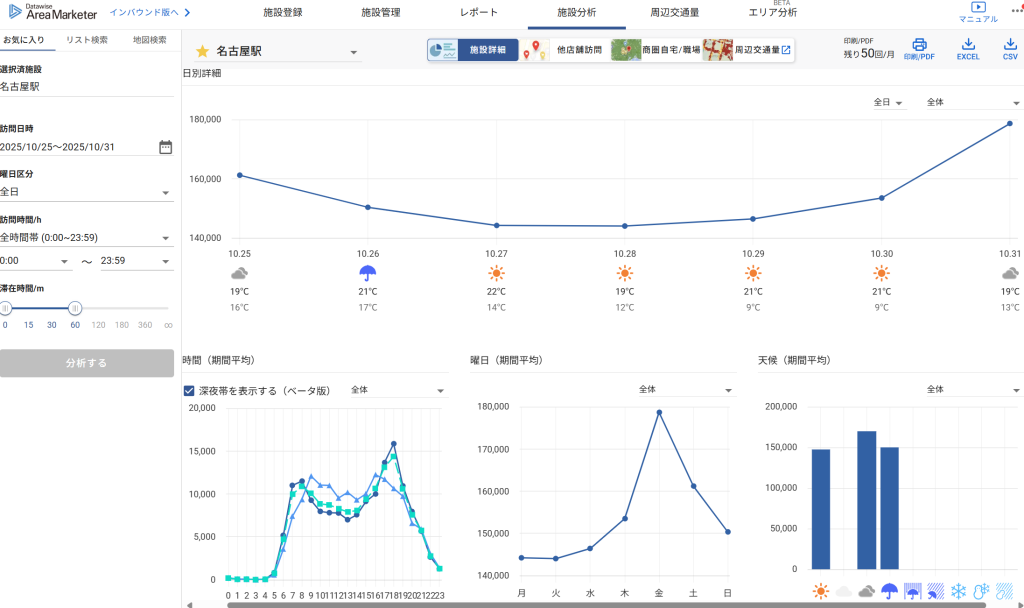Click the favorite star next to 名古屋駅
Screen dimensions: 1024x608
click(202, 51)
